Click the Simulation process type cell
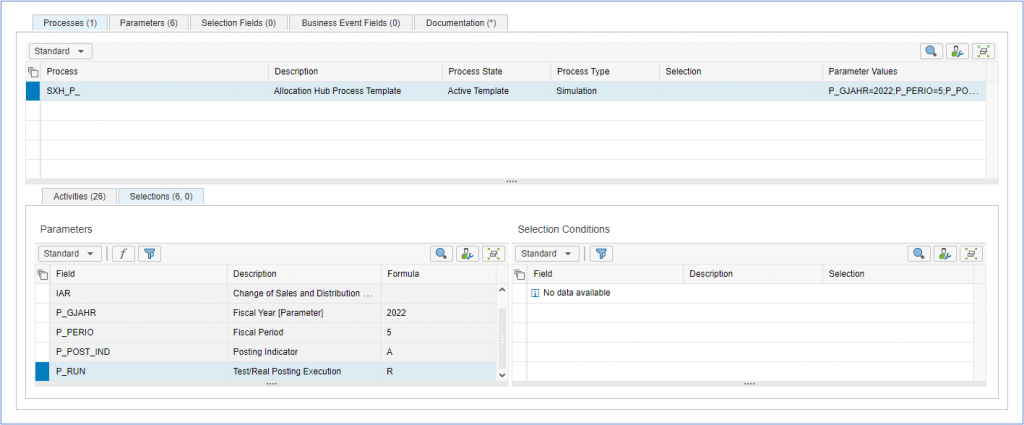This screenshot has height=425, width=1024. (605, 91)
